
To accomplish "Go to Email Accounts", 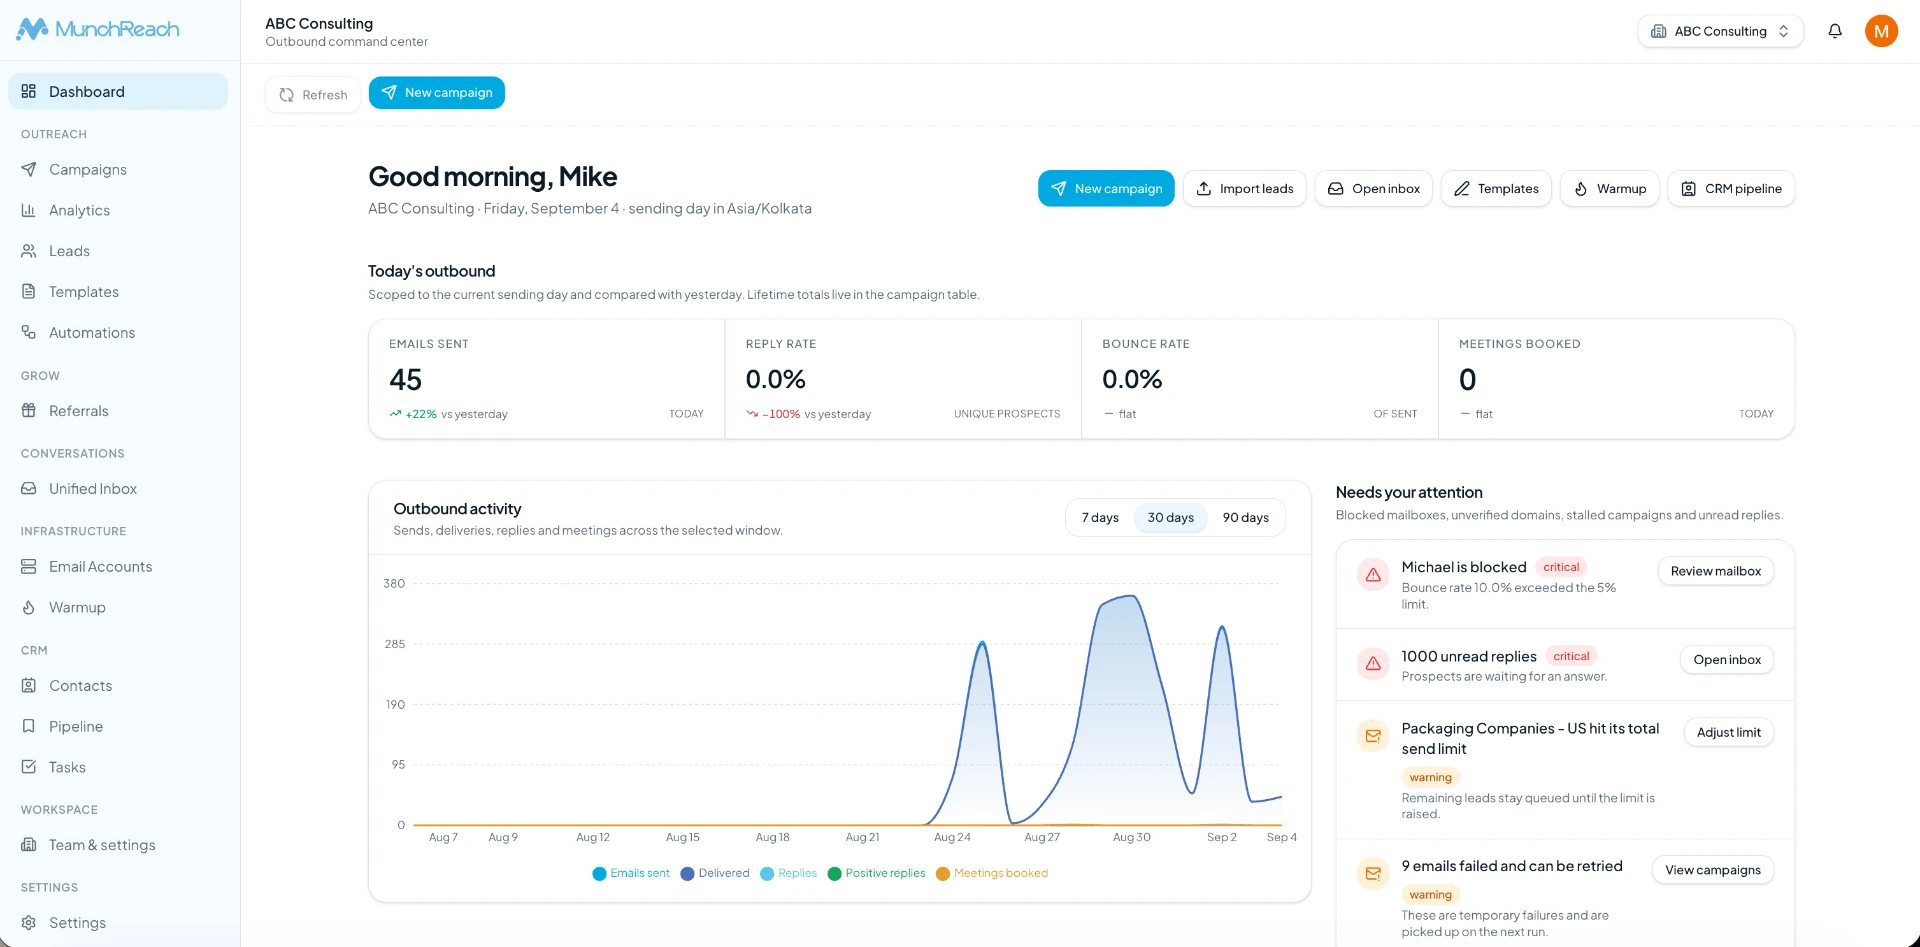I will (118, 567).
